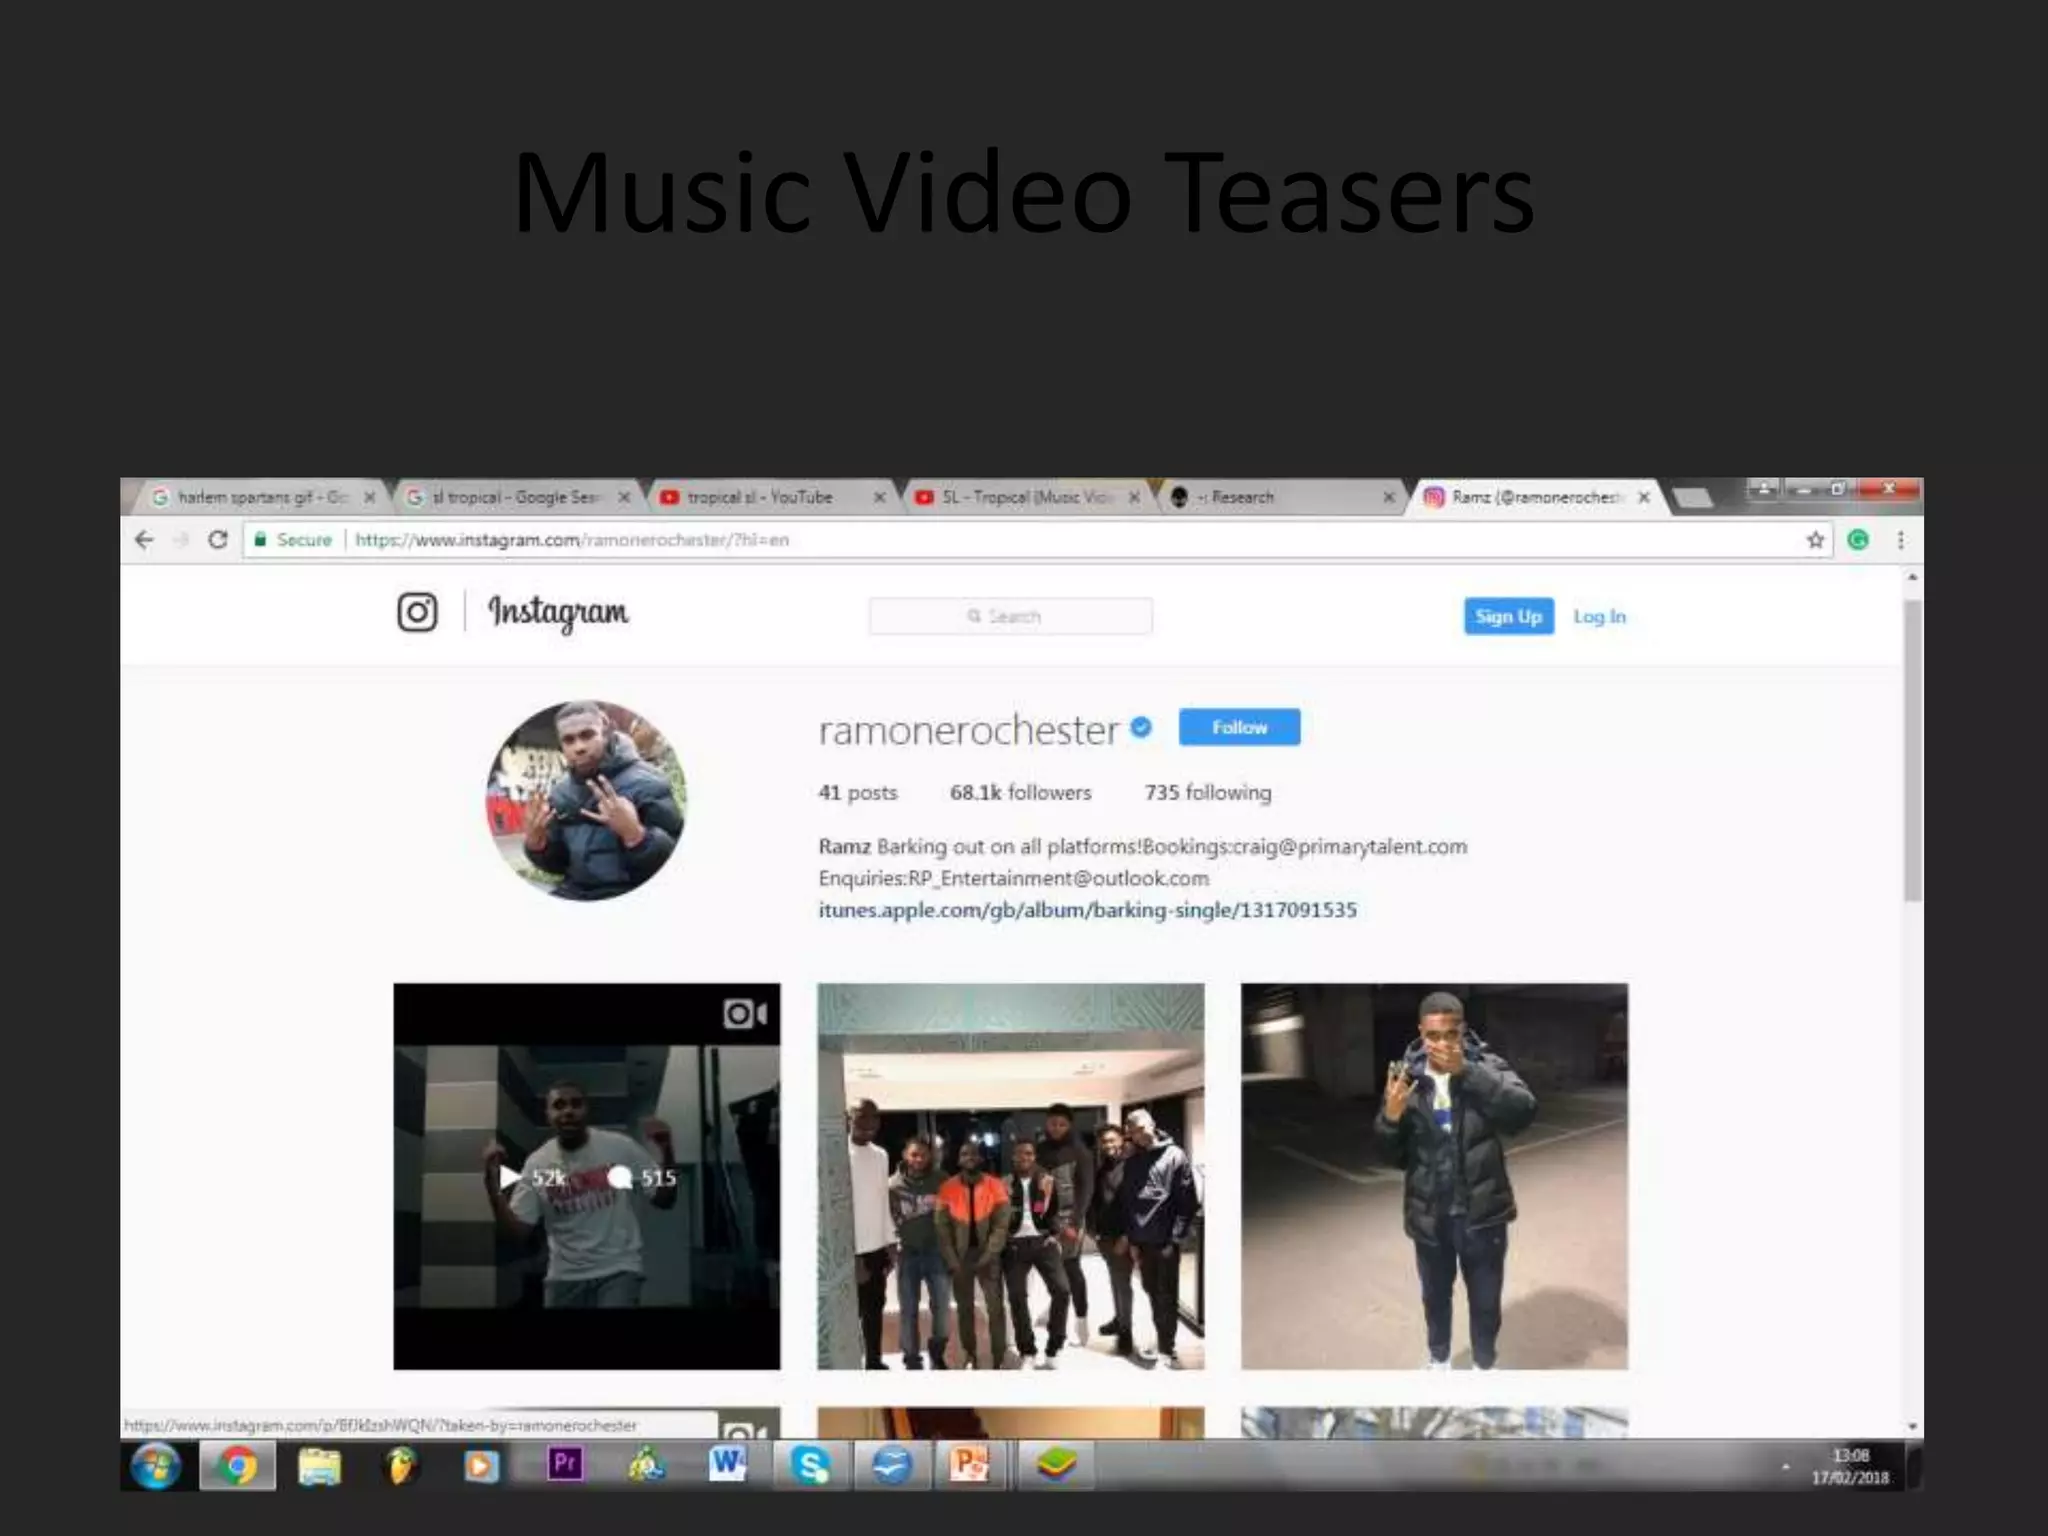The width and height of the screenshot is (2048, 1536).
Task: Open the itunes.apple.com barking-single link
Action: point(1087,910)
